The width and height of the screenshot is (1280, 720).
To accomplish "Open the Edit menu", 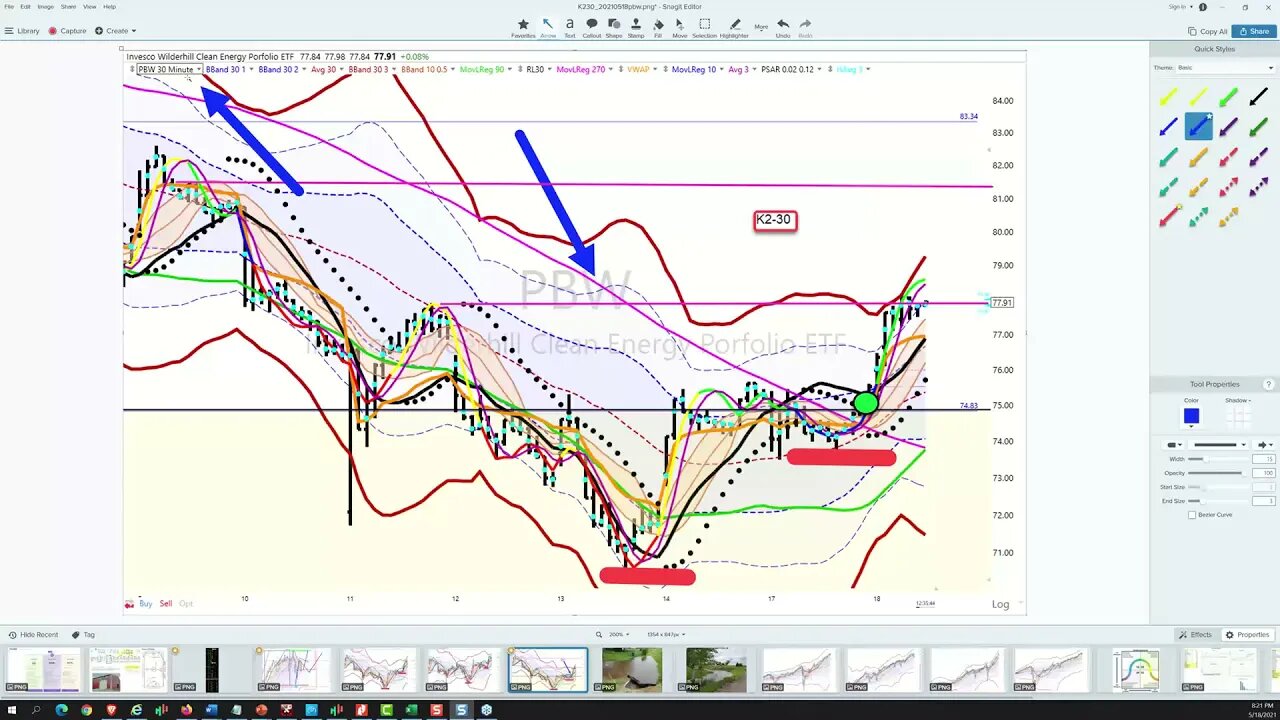I will (x=25, y=6).
